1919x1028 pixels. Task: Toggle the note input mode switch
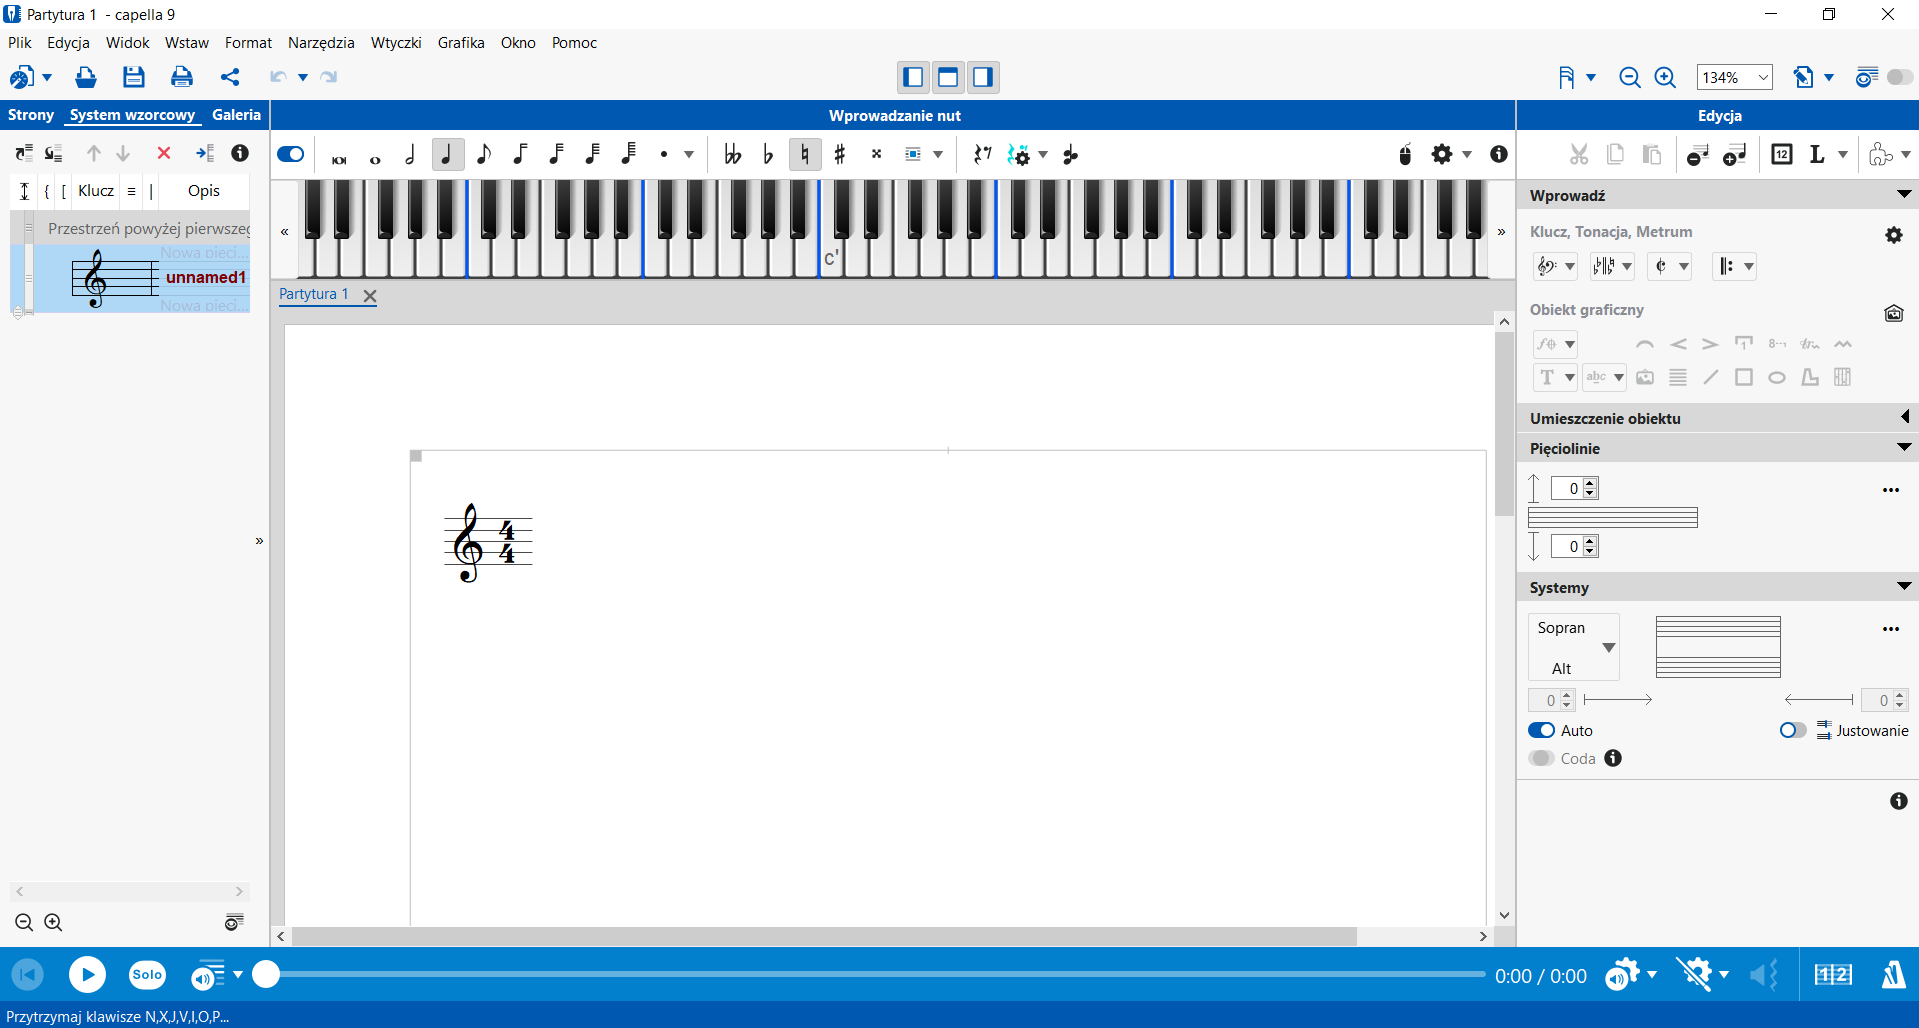tap(291, 154)
